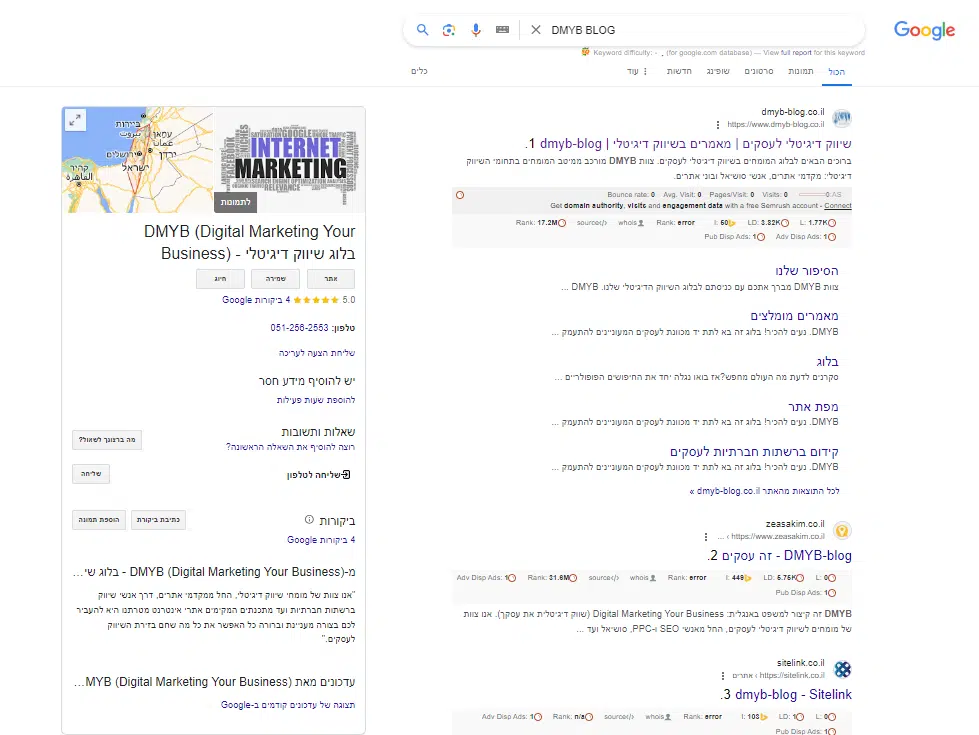The image size is (979, 735).
Task: Tap the send-to-phone icon near שליחה לטלפון
Action: 346,473
